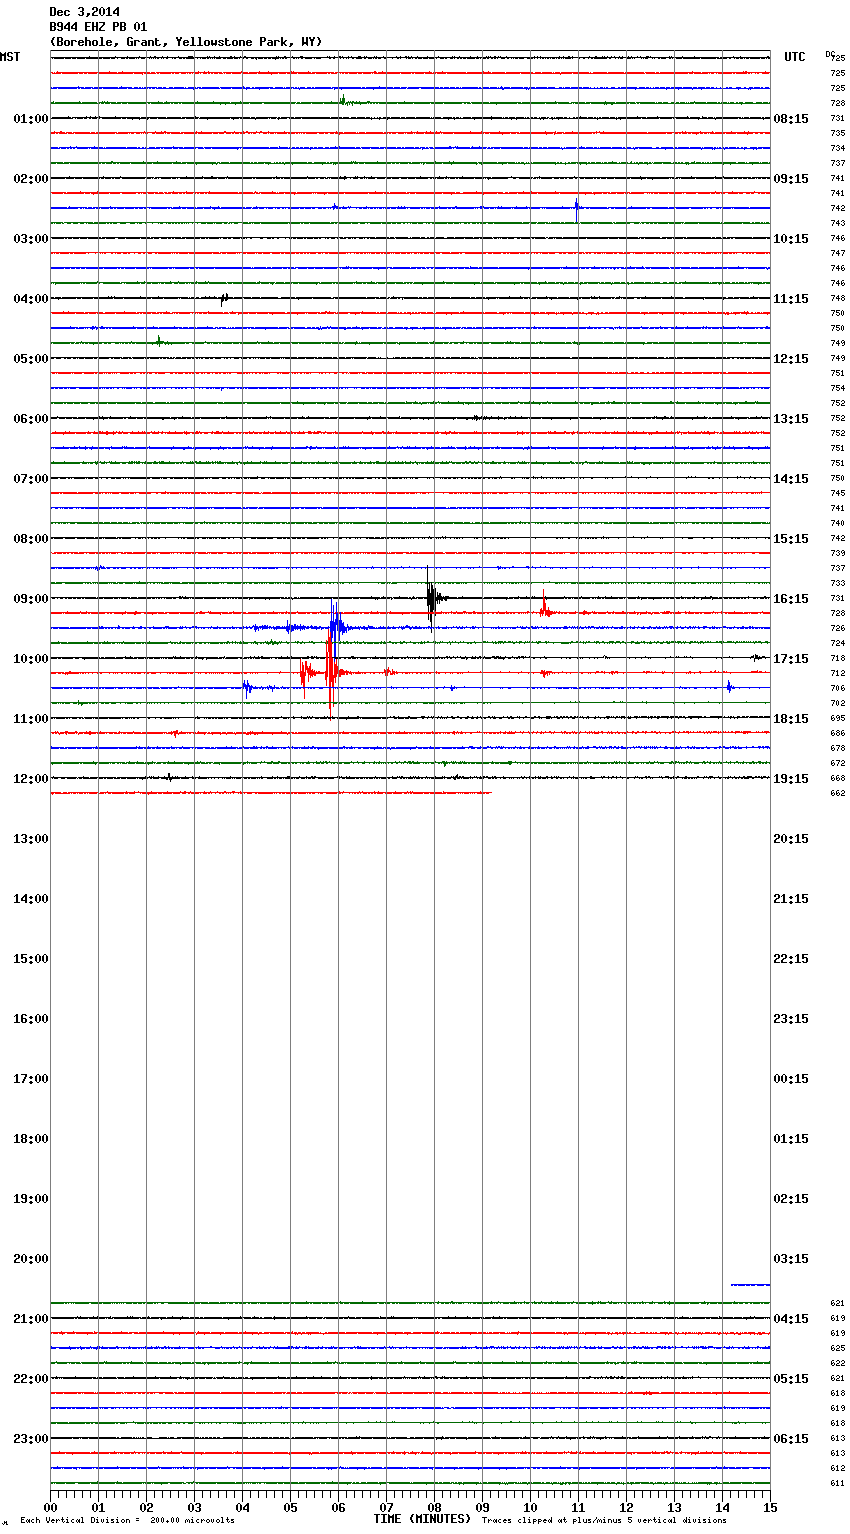
Task: Click the '00' minute tick label
Action: (x=50, y=1507)
